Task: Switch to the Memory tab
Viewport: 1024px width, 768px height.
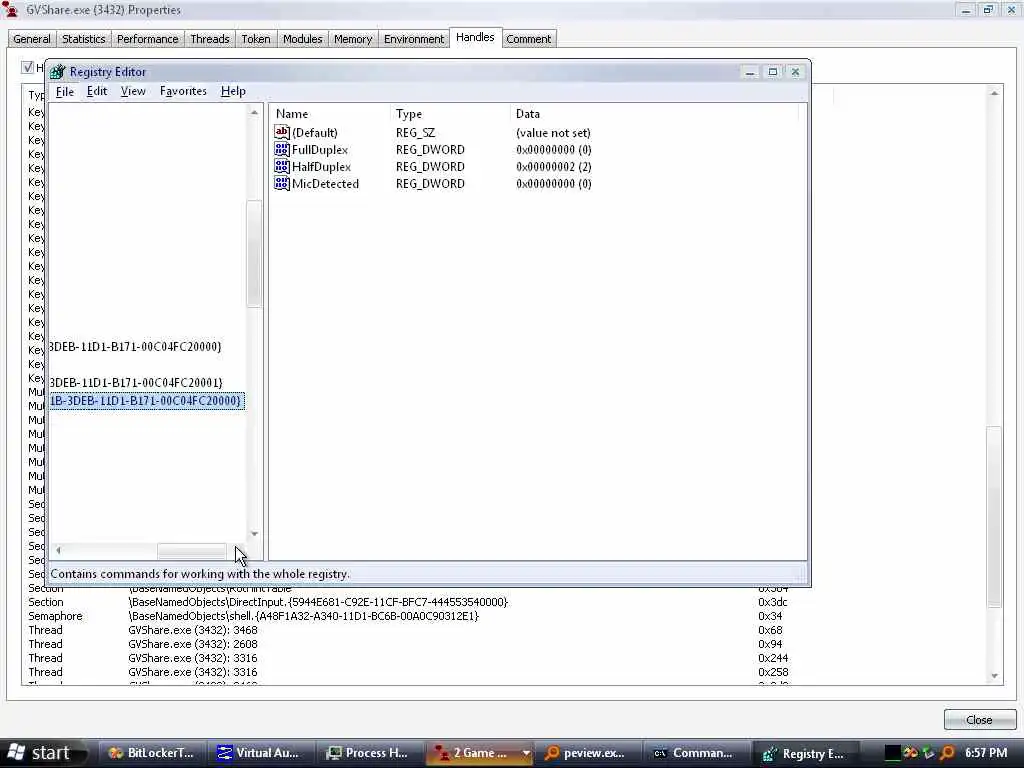Action: pyautogui.click(x=353, y=39)
